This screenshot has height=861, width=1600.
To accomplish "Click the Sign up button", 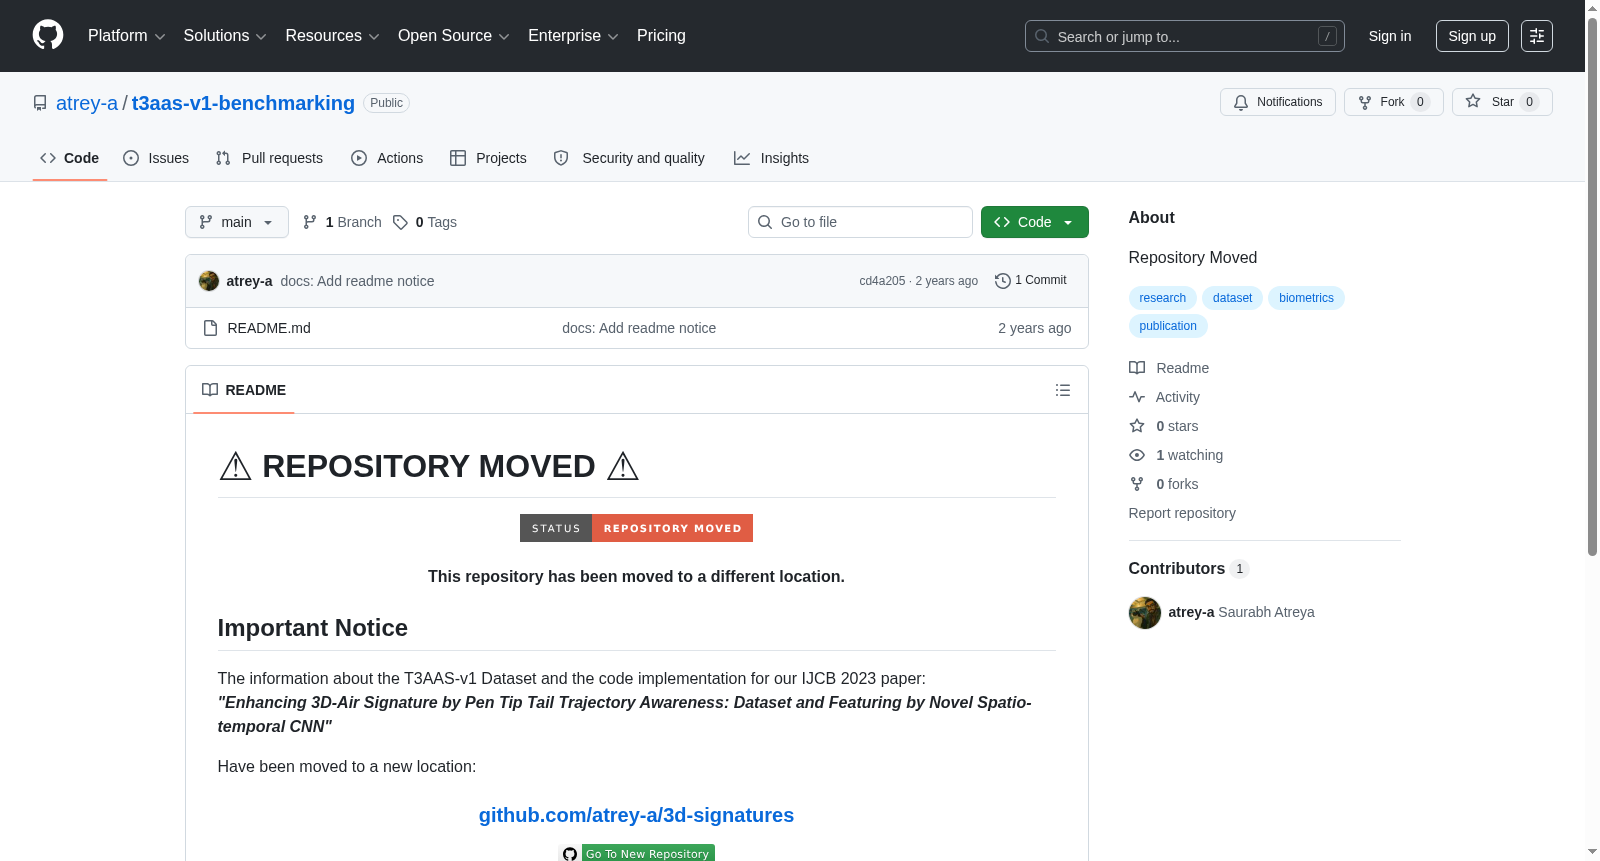I will tap(1472, 36).
